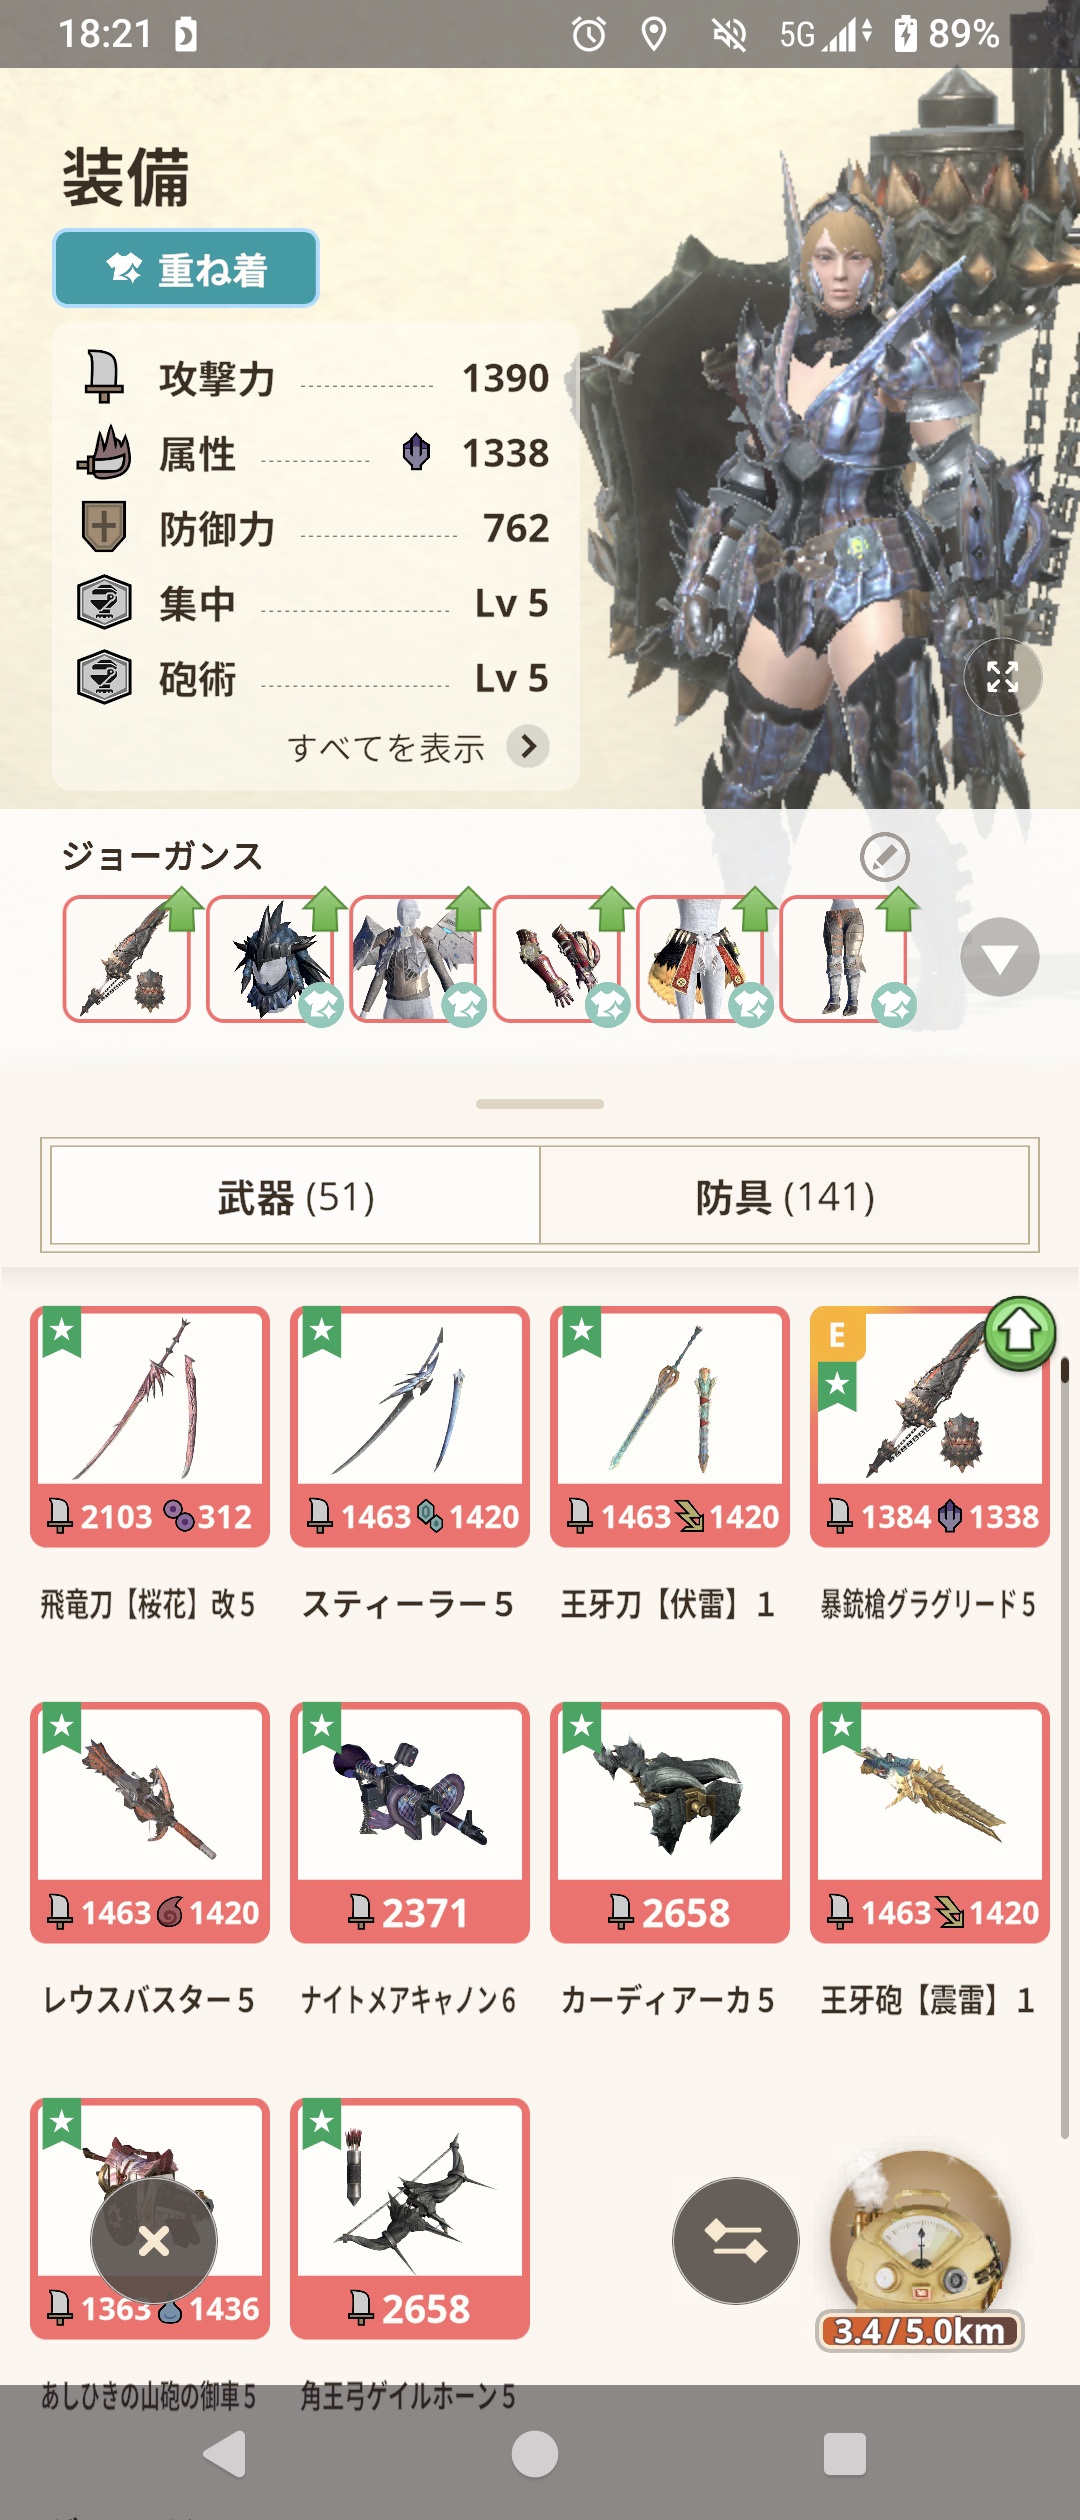This screenshot has width=1080, height=2520.
Task: Tap the pencil edit icon beside ジョーガンス
Action: click(884, 857)
